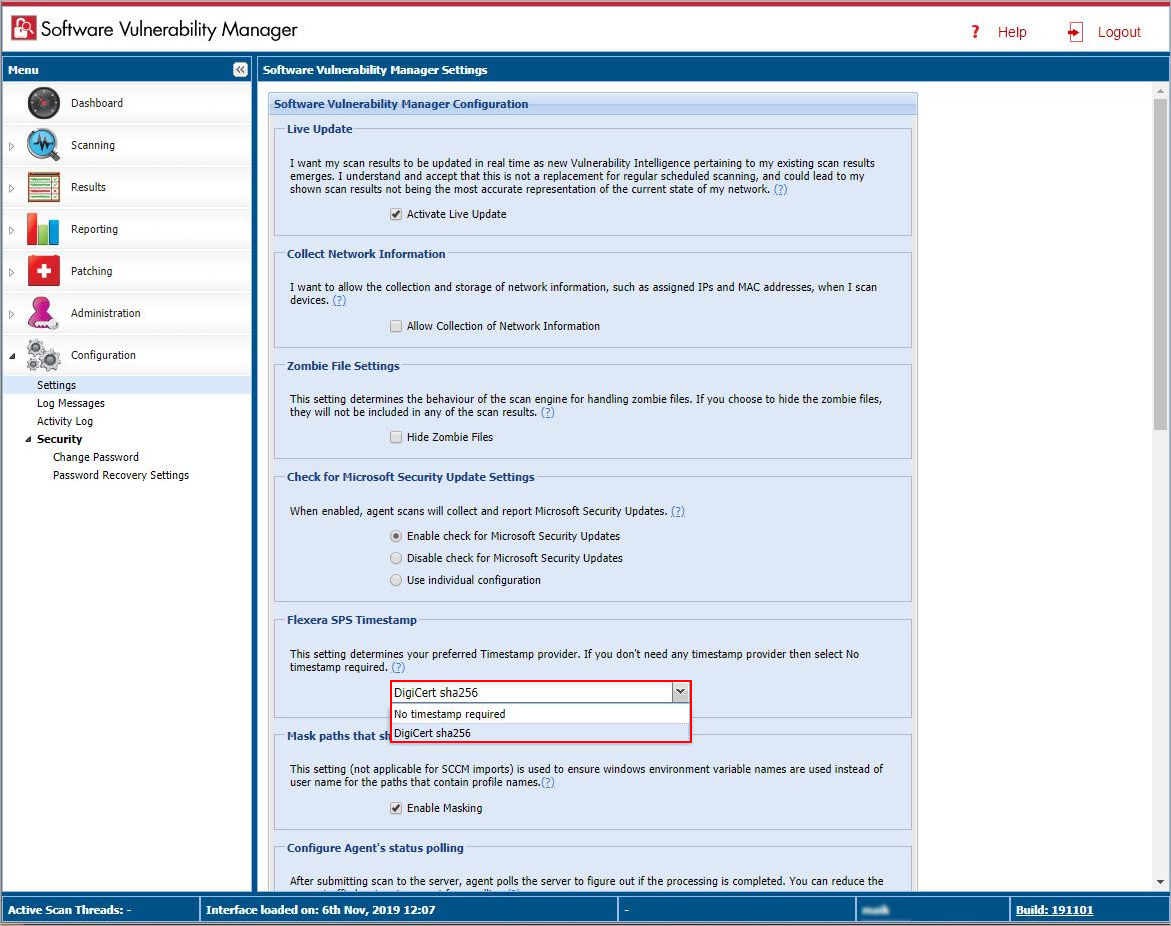Click the Interface loaded on status text

tap(320, 910)
